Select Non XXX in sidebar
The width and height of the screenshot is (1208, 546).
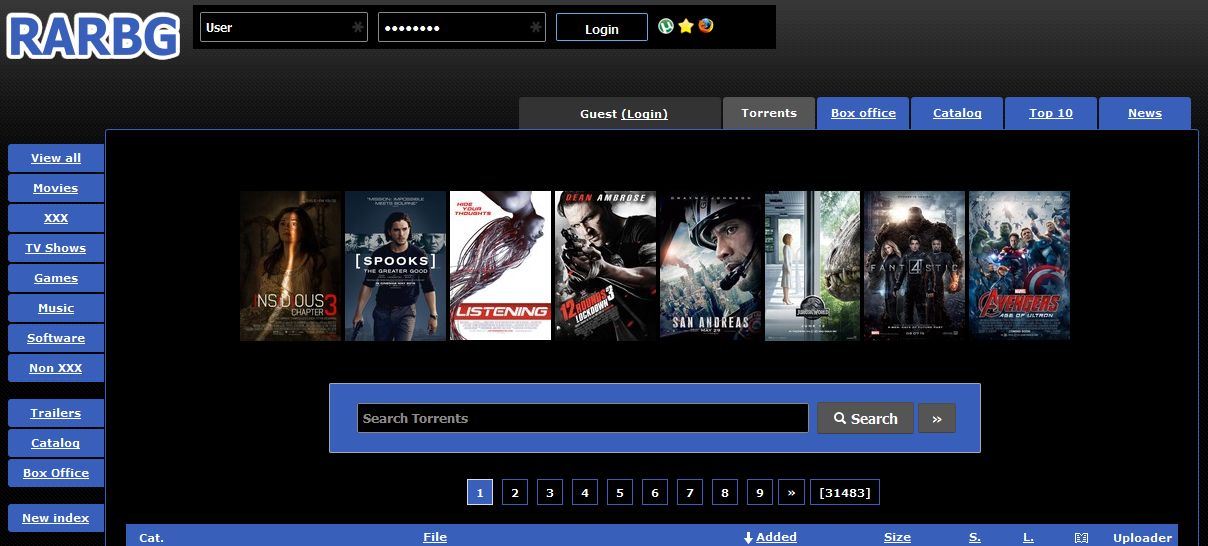point(56,368)
